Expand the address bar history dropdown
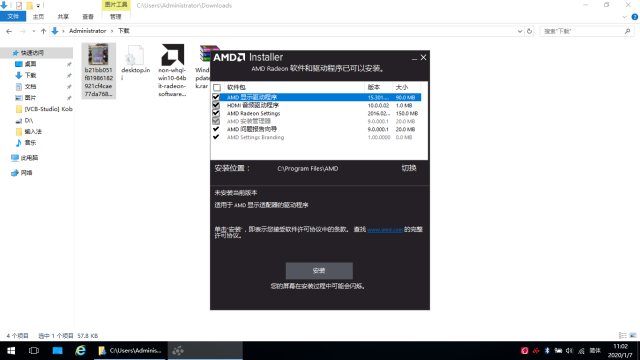 520,31
